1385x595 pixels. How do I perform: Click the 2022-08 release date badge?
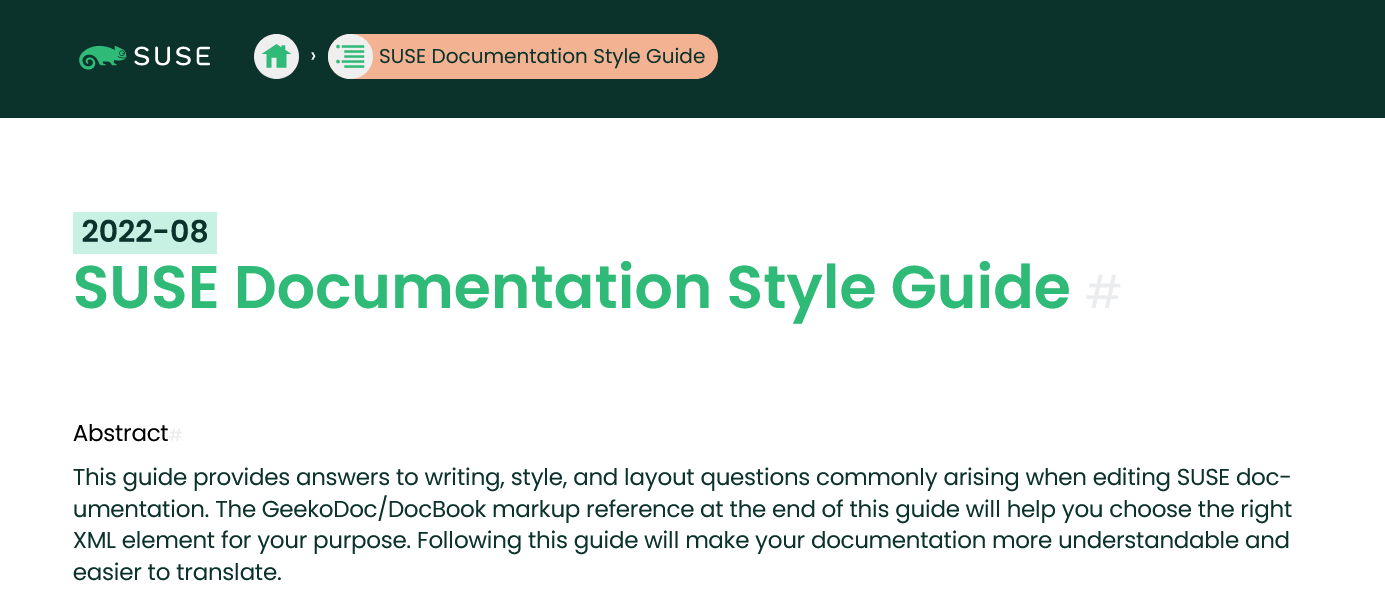pos(145,233)
